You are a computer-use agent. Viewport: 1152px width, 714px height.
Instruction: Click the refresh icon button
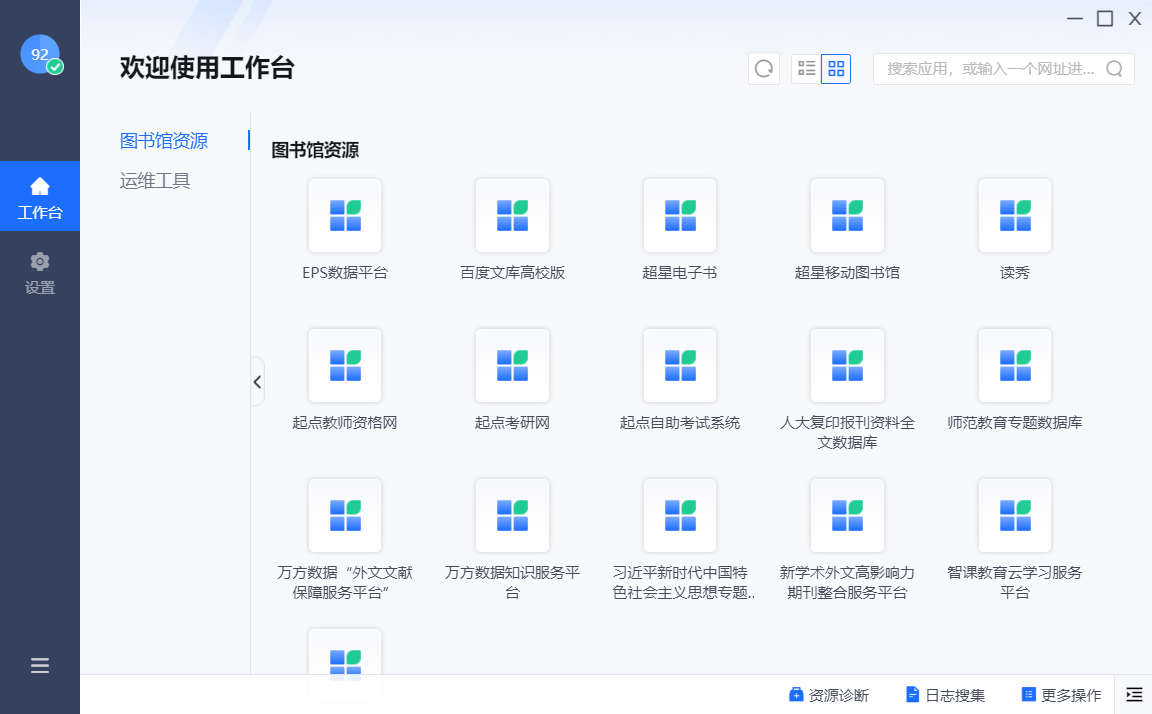click(x=764, y=69)
